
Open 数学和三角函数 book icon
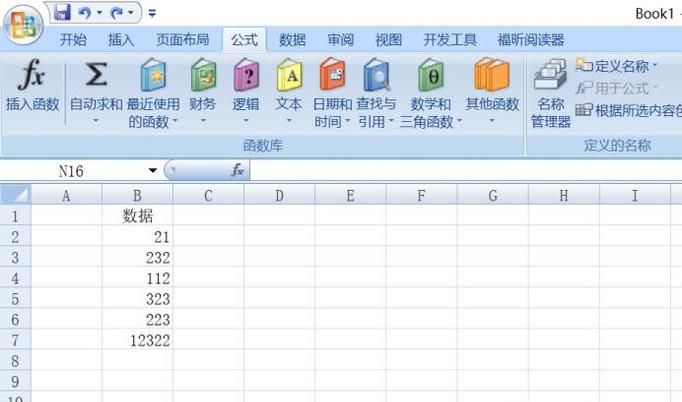pos(431,75)
